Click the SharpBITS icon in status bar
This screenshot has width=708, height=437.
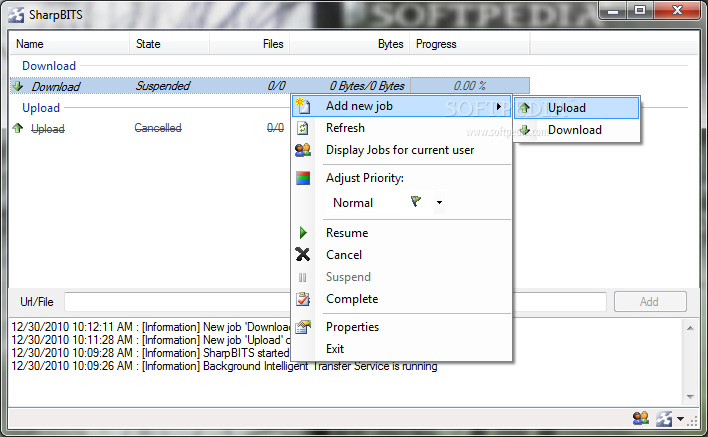point(664,418)
